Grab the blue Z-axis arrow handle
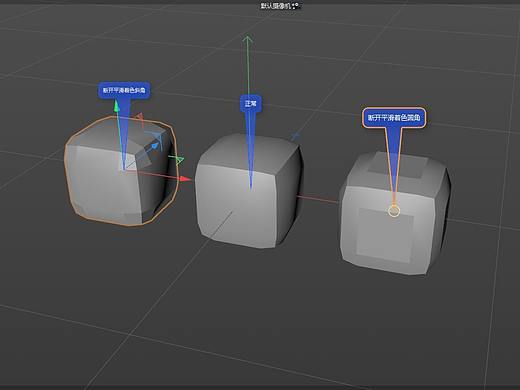The width and height of the screenshot is (520, 390). click(x=154, y=146)
